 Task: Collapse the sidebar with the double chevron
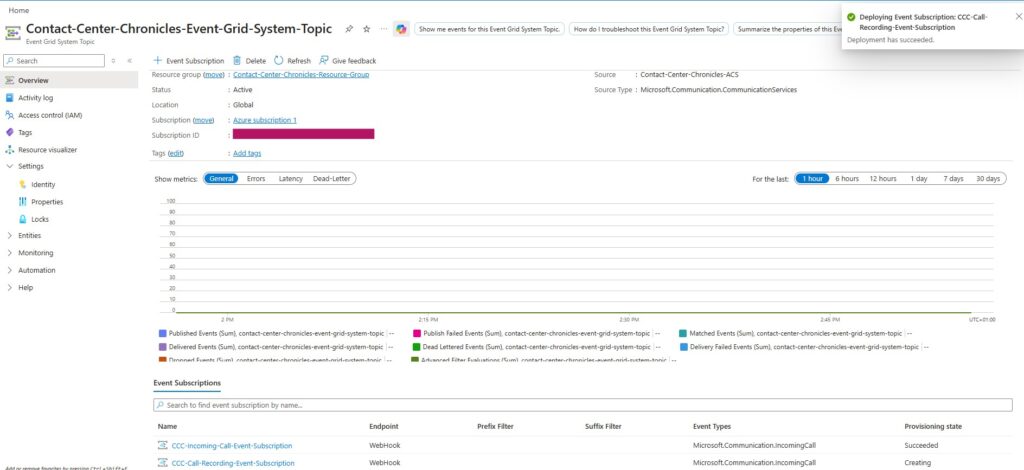coord(129,61)
